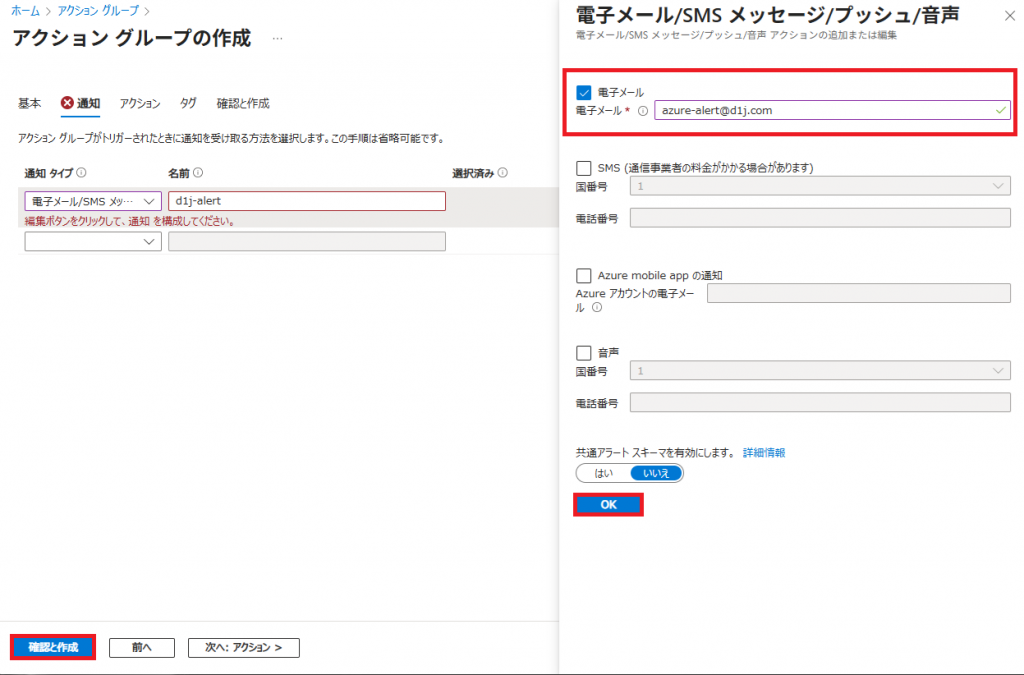Image resolution: width=1024 pixels, height=675 pixels.
Task: Close the 電子メール/SMS panel with X
Action: coord(1007,15)
